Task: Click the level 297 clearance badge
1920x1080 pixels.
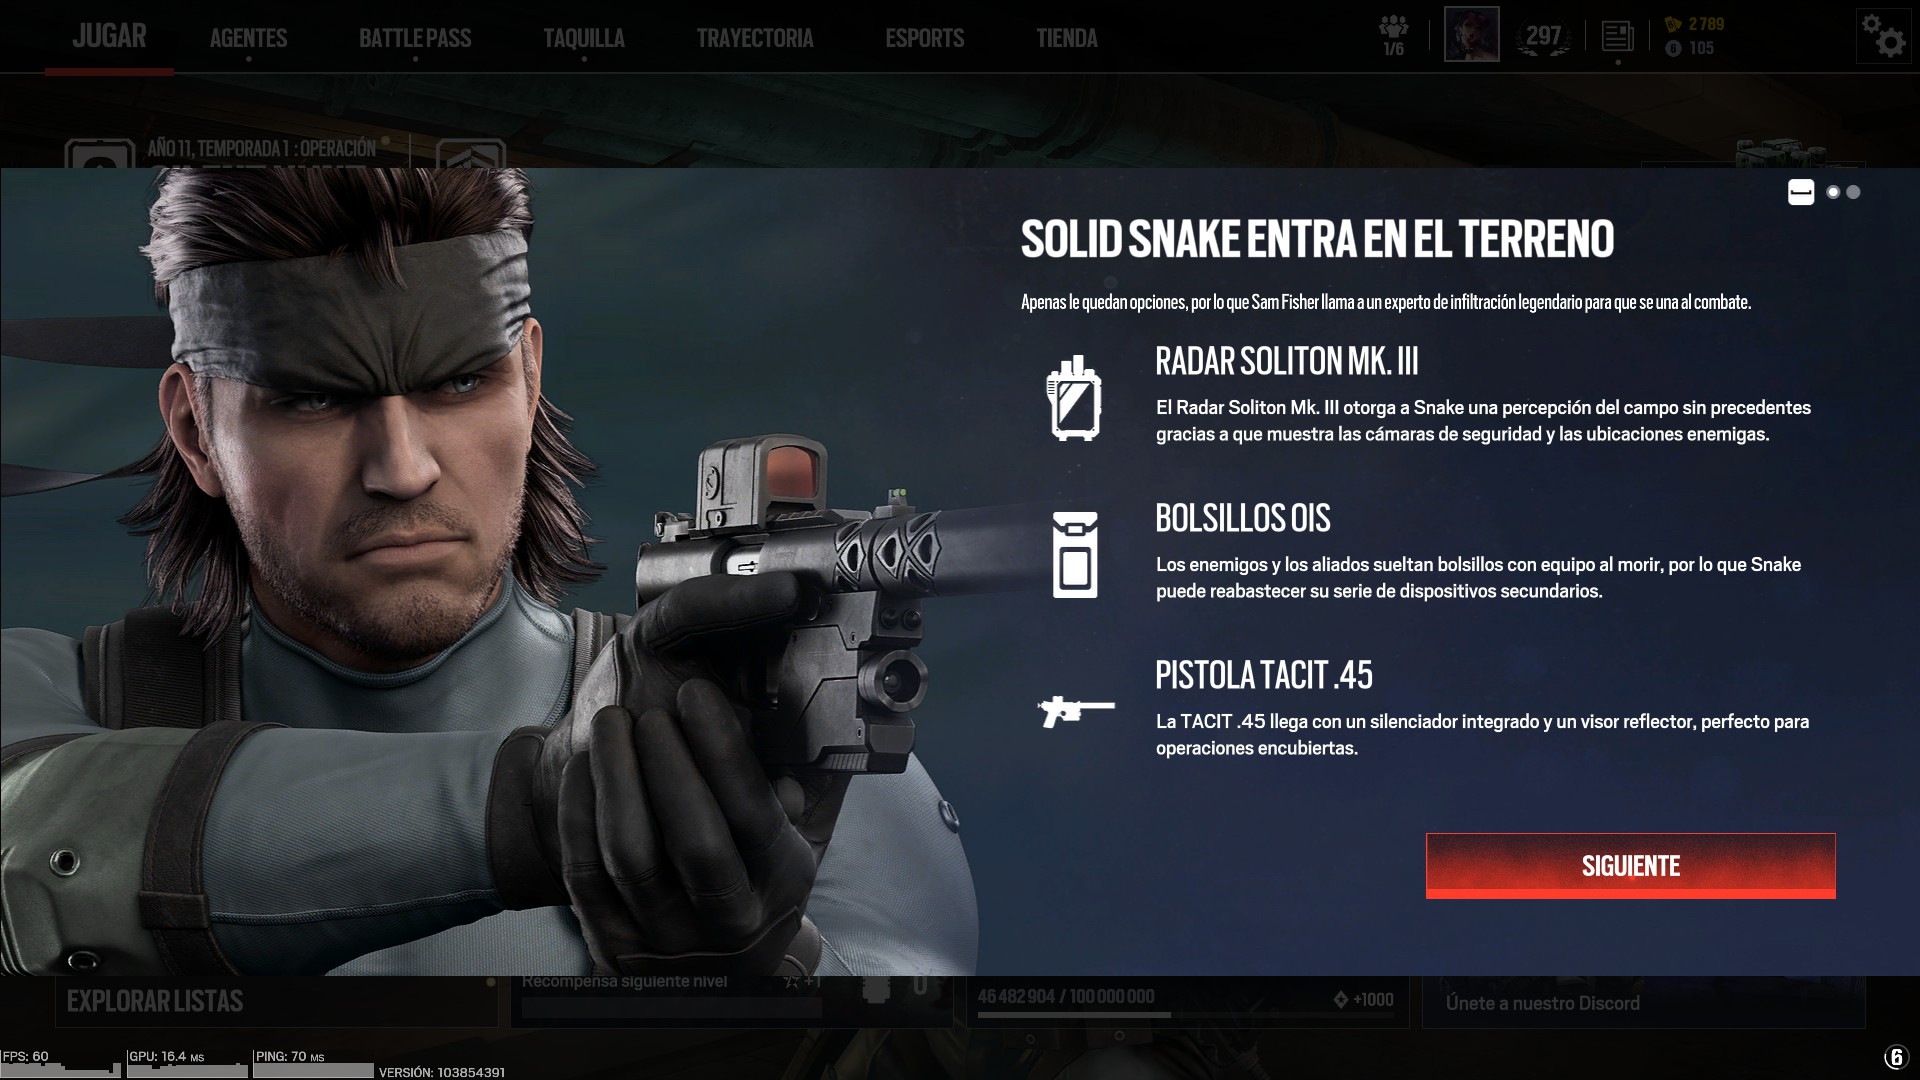Action: point(1543,37)
